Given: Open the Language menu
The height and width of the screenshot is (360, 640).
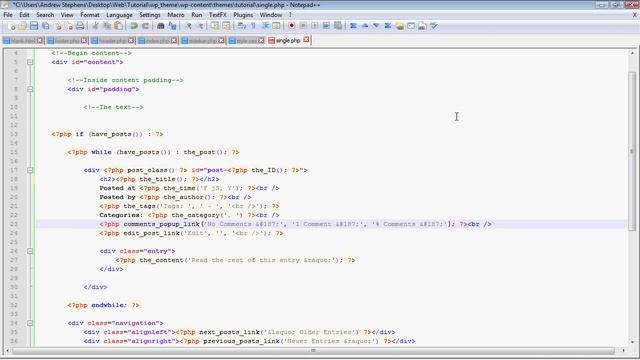Looking at the screenshot, I should click(x=119, y=15).
